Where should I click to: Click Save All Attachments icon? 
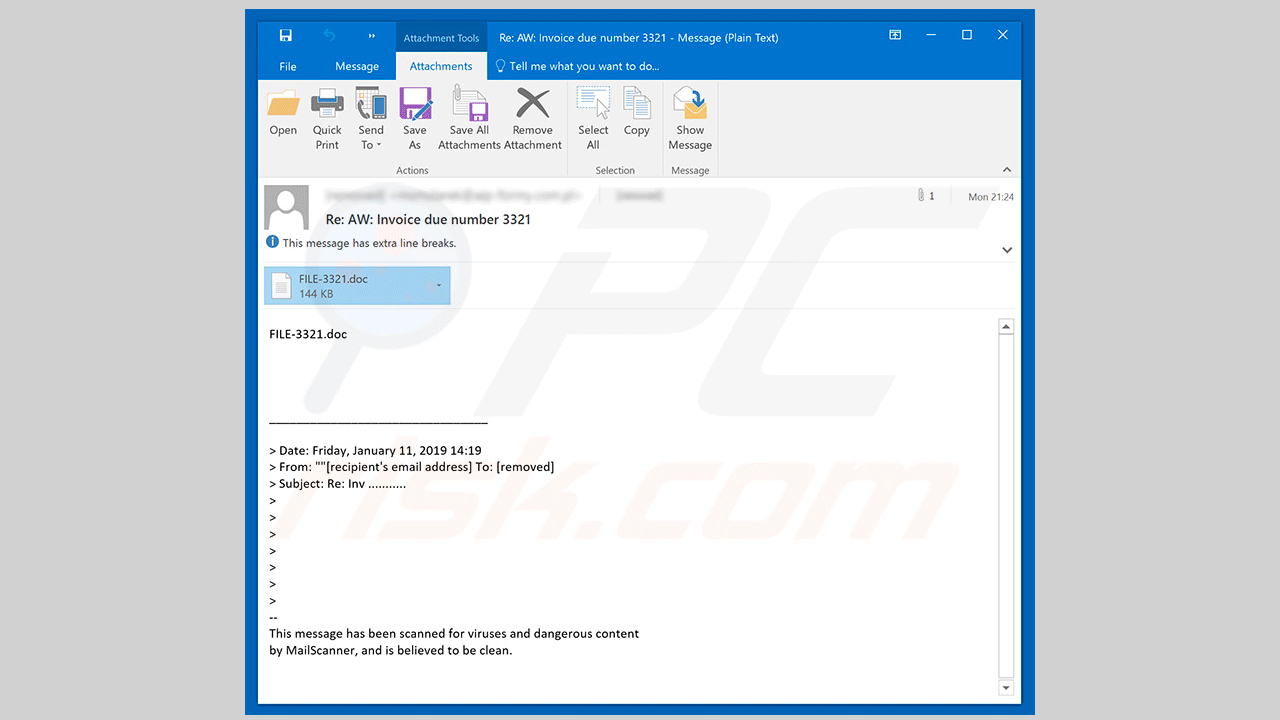tap(469, 104)
